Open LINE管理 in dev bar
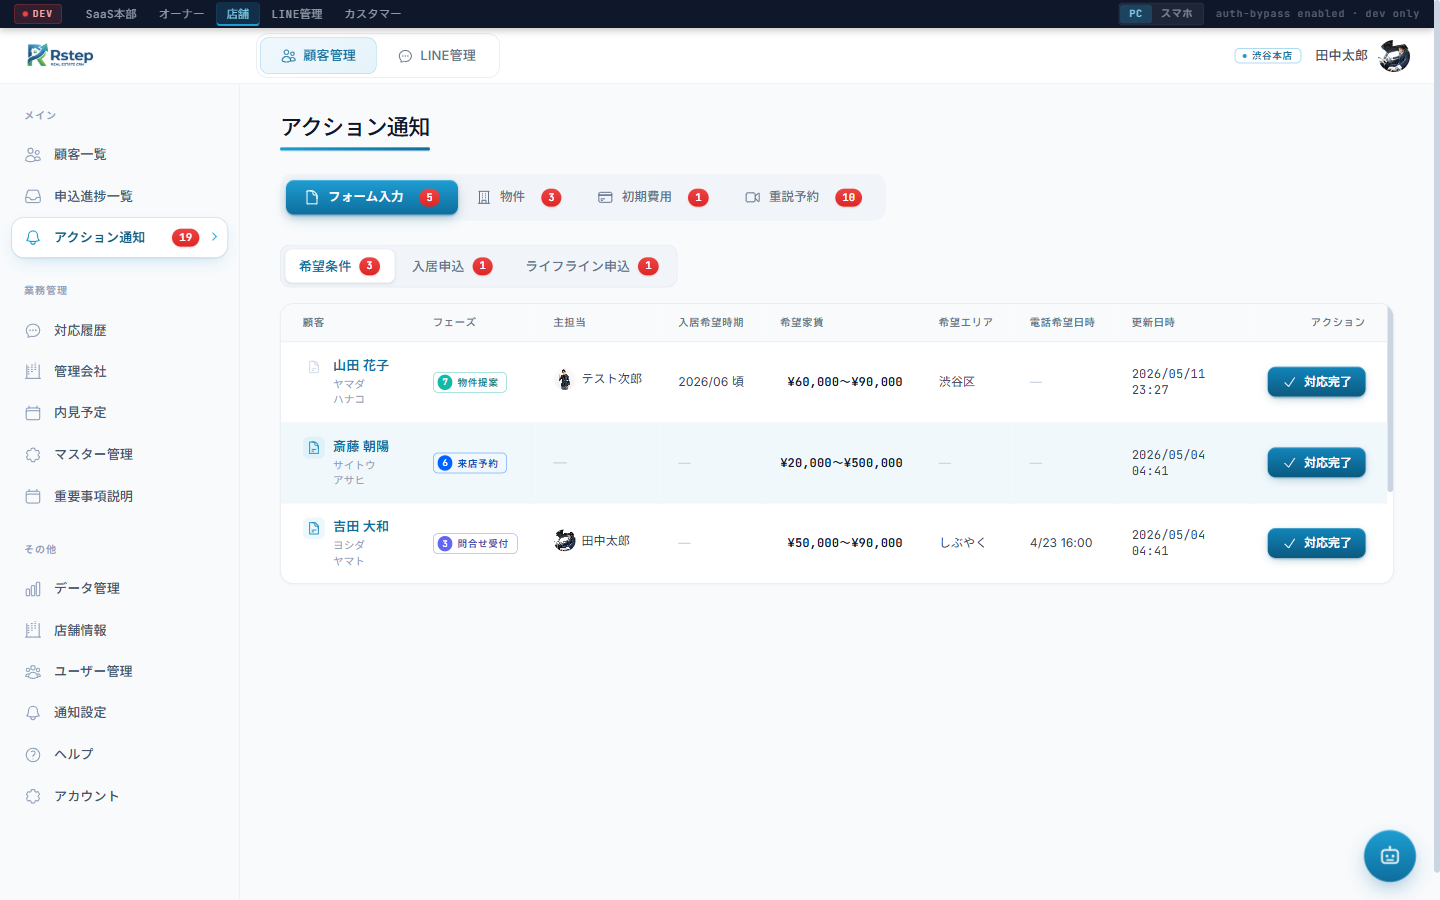This screenshot has height=900, width=1440. [297, 14]
